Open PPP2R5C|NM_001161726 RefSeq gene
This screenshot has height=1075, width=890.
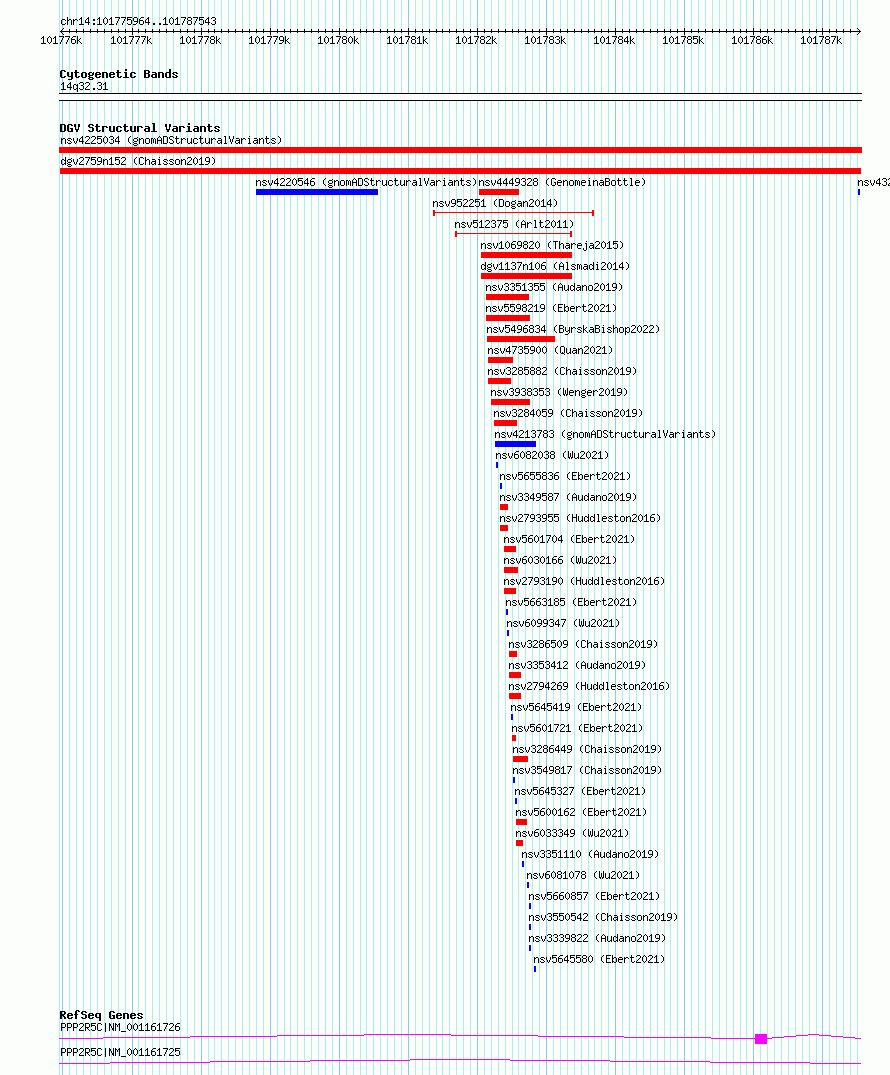(120, 1028)
